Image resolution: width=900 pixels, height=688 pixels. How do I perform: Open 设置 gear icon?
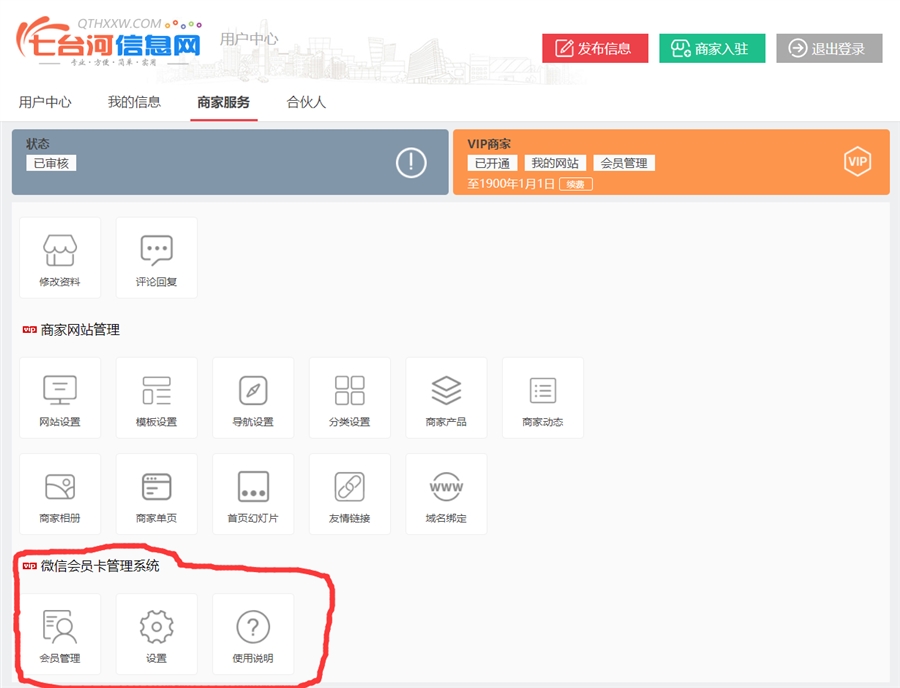(156, 627)
